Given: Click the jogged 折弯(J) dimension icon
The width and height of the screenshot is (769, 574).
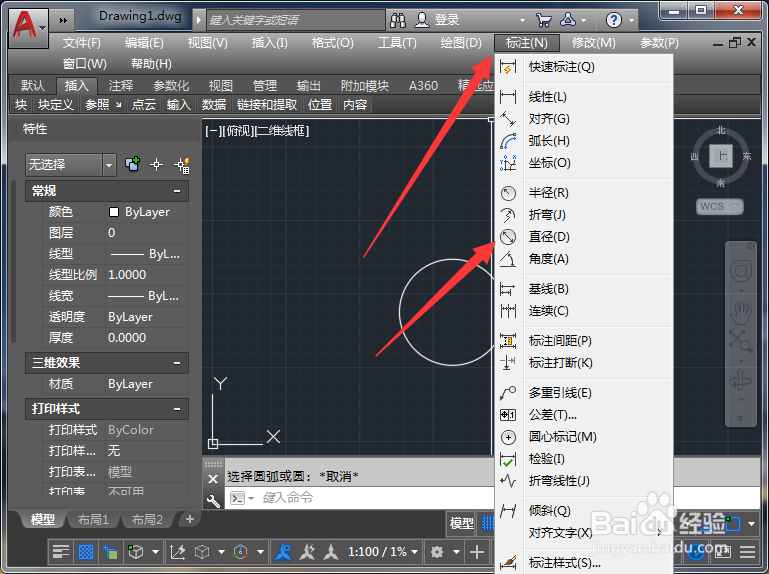Looking at the screenshot, I should (x=508, y=215).
